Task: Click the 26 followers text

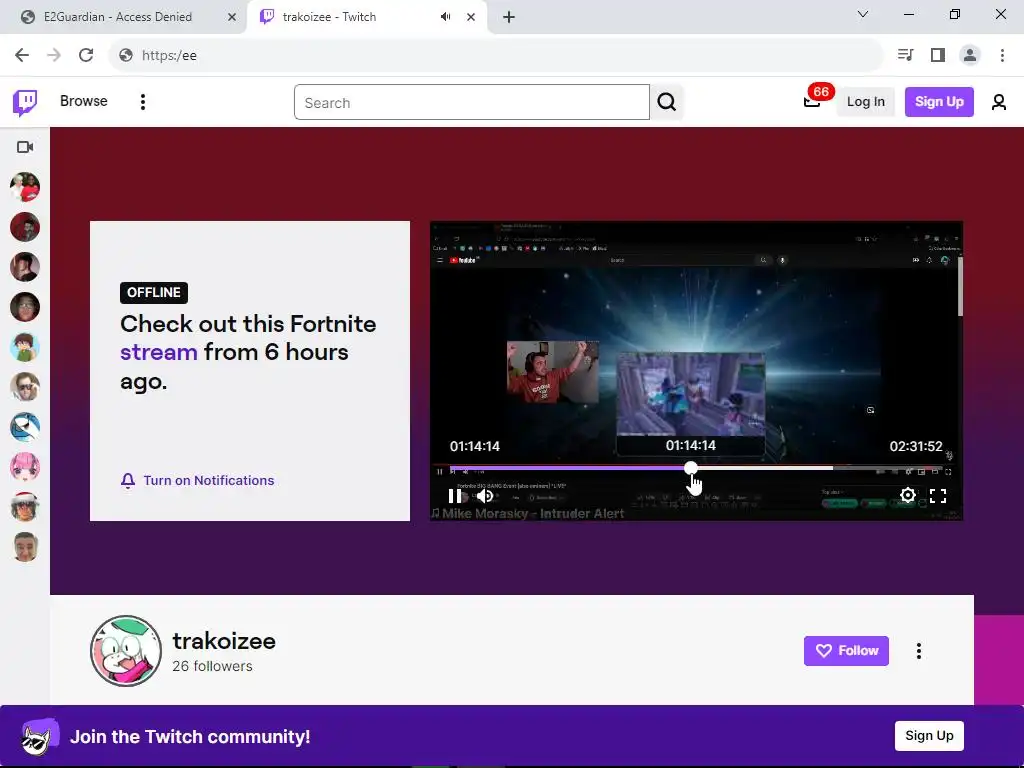Action: pyautogui.click(x=212, y=666)
